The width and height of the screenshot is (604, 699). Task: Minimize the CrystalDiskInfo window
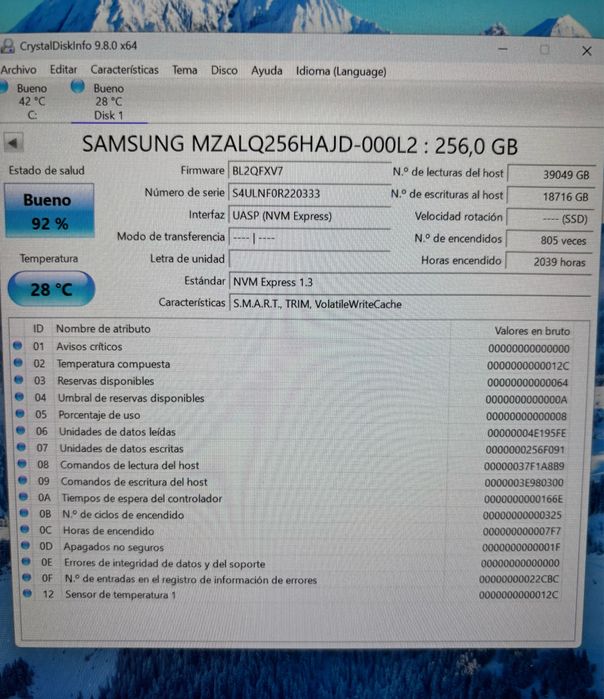coord(503,49)
